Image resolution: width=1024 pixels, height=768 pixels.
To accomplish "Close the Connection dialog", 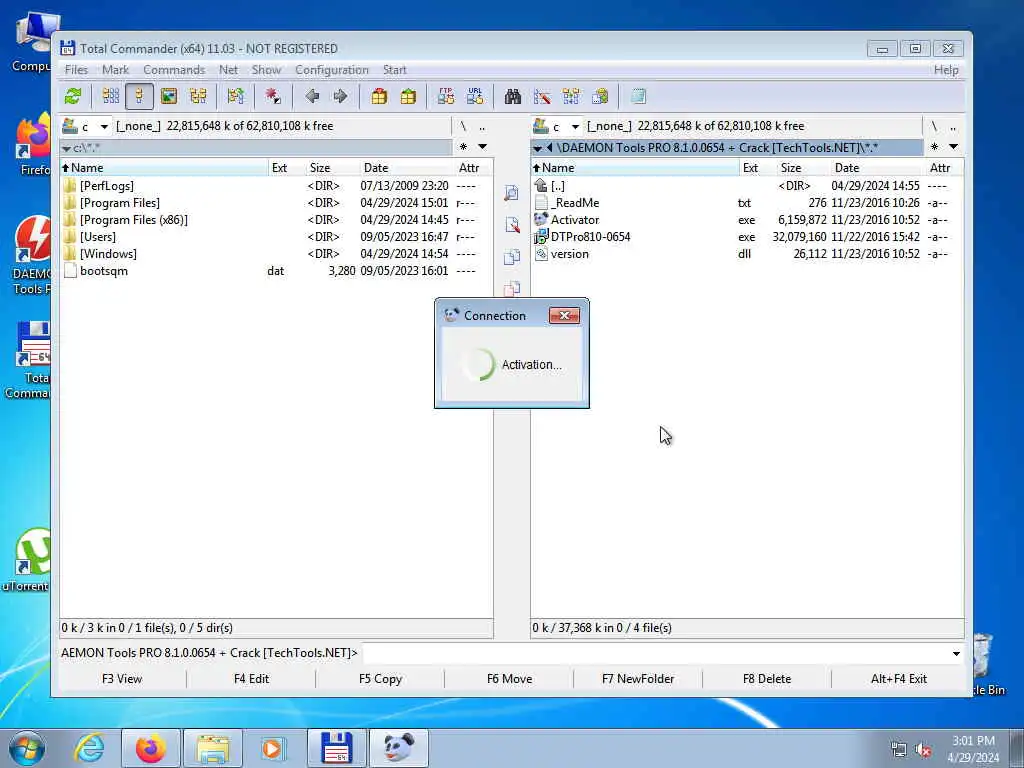I will 564,315.
